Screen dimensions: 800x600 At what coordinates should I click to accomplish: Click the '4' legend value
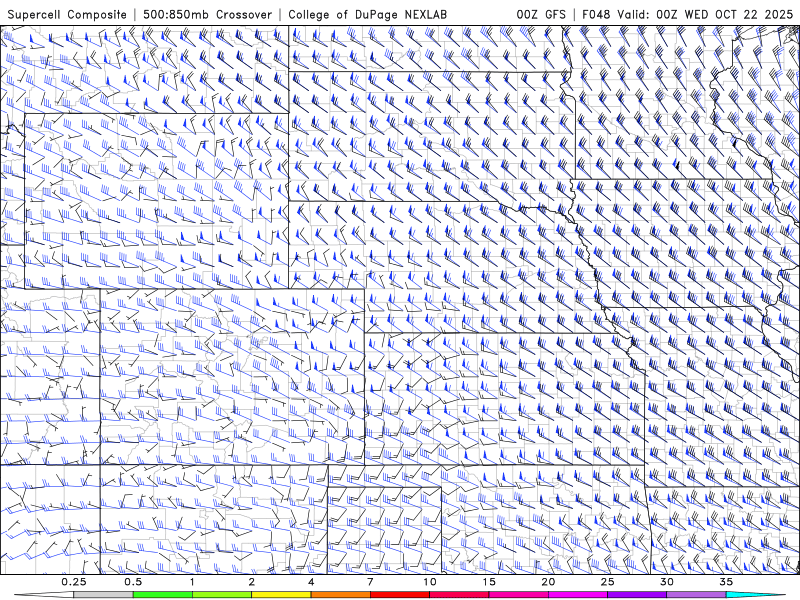(311, 582)
